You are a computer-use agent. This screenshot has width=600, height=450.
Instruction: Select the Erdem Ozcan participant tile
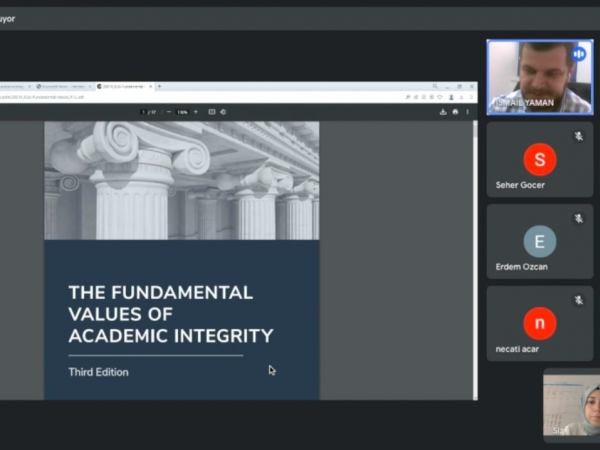[540, 241]
